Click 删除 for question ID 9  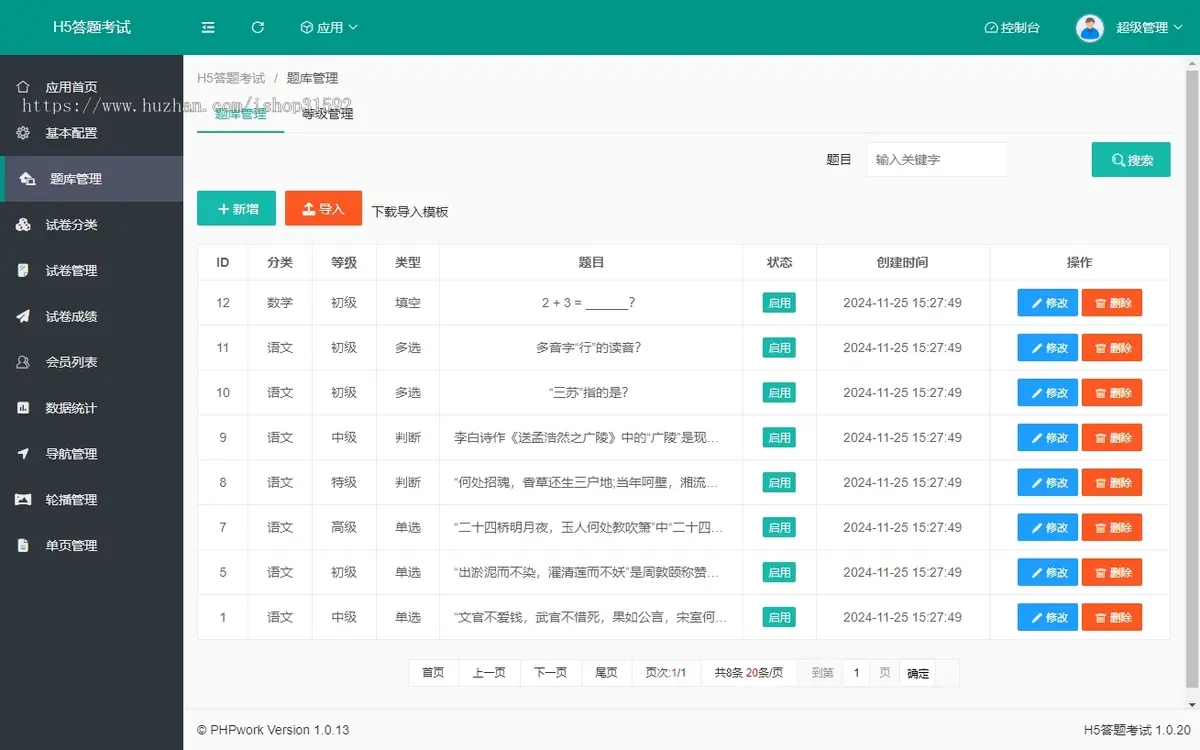[x=1112, y=438]
